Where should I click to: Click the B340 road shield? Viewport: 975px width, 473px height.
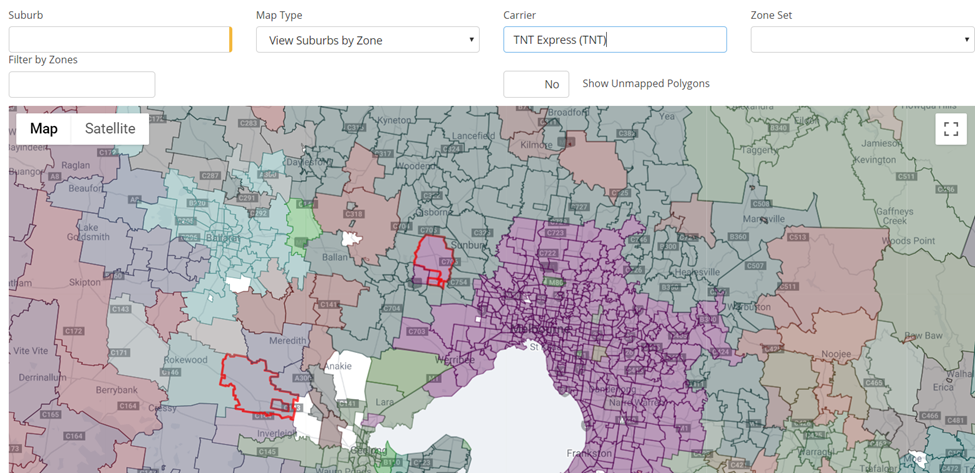[779, 128]
